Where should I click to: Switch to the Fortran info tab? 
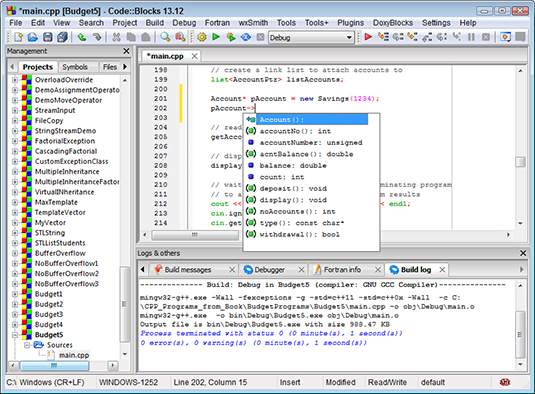click(342, 270)
